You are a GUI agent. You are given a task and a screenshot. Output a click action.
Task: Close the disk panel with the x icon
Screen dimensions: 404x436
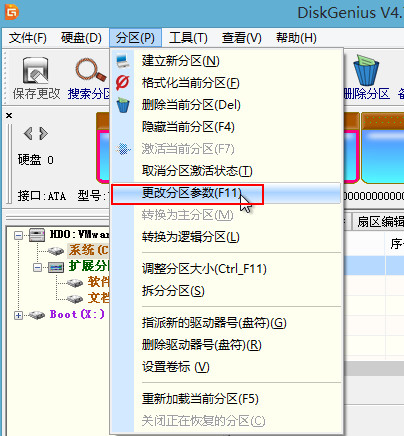9,115
